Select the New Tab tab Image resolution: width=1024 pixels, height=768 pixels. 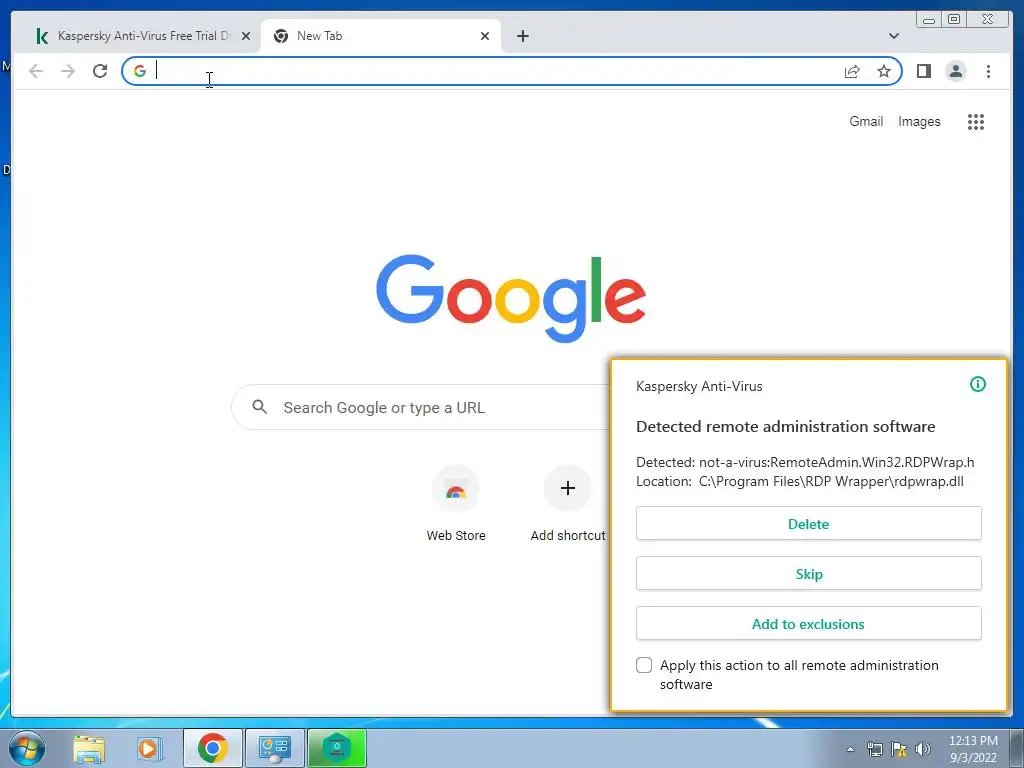point(381,36)
